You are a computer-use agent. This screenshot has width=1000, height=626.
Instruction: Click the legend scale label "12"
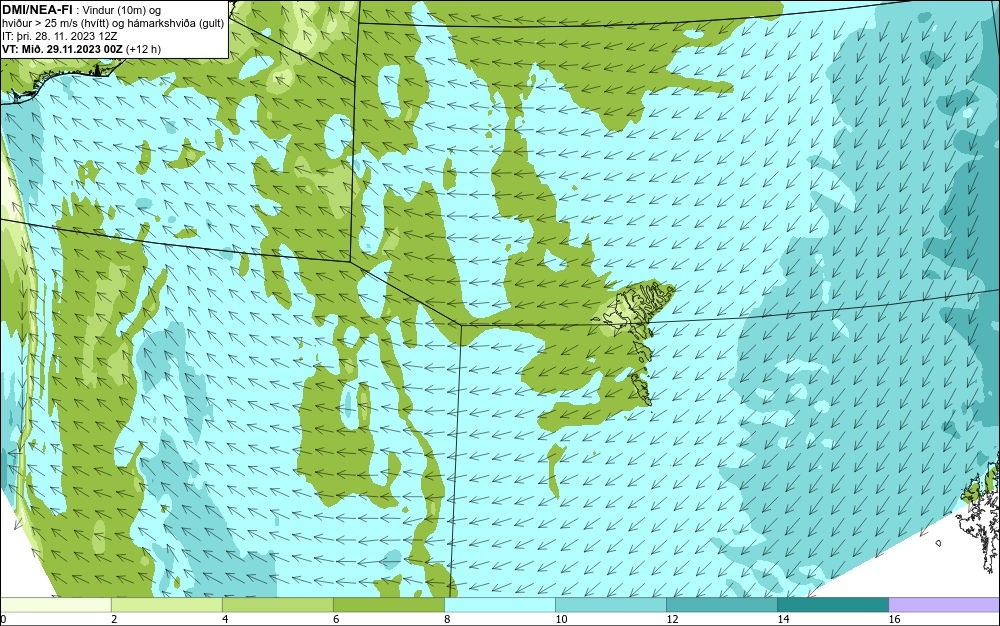(x=672, y=619)
